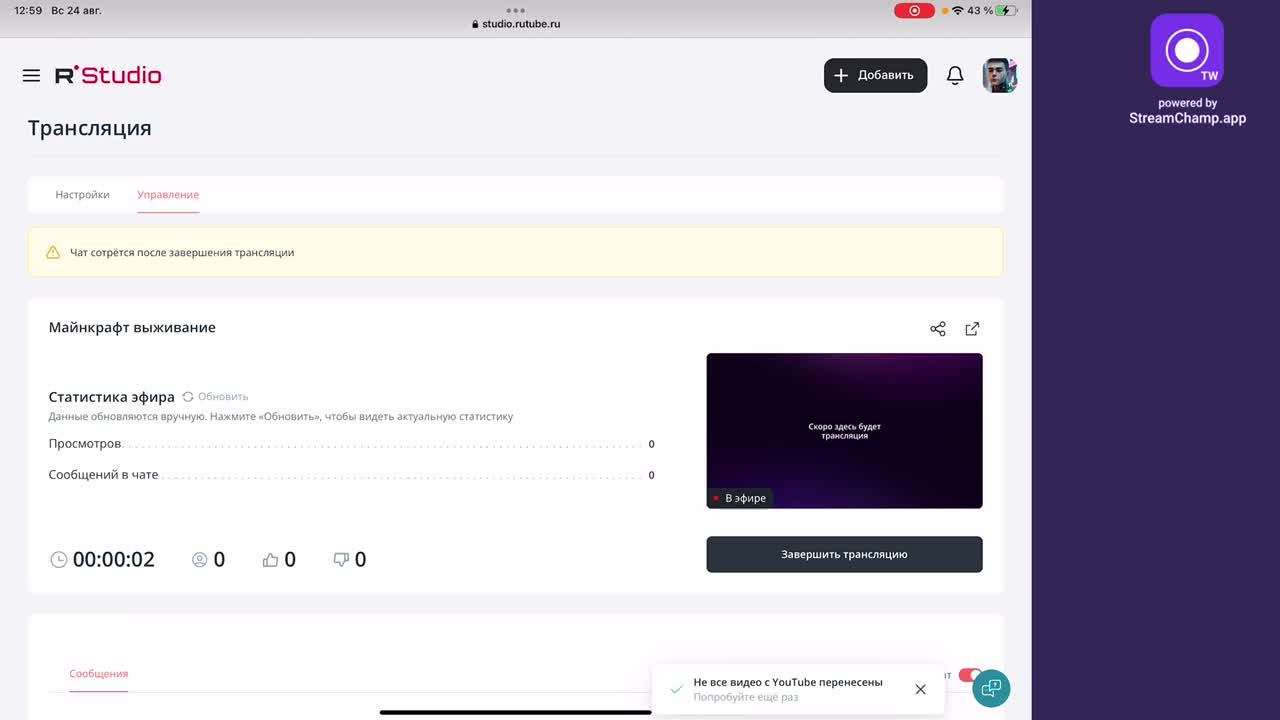Tap the studio.rutube.ru address bar
Image resolution: width=1280 pixels, height=720 pixels.
pyautogui.click(x=516, y=24)
